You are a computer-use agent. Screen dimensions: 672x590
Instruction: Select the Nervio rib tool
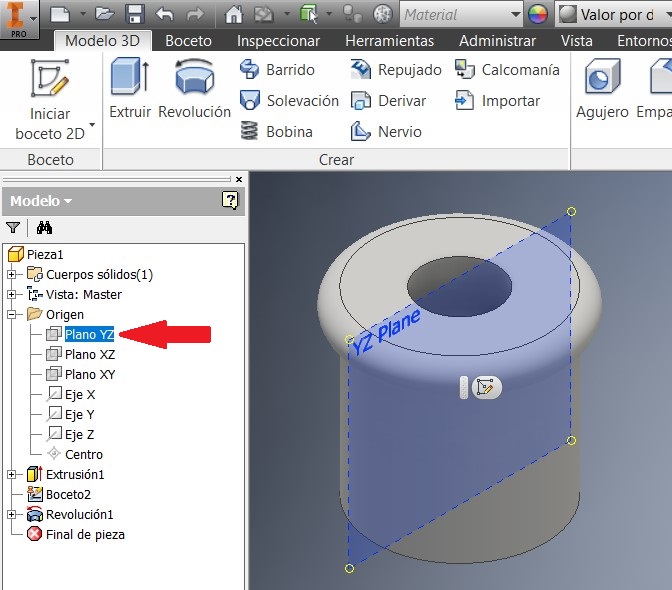pyautogui.click(x=386, y=132)
